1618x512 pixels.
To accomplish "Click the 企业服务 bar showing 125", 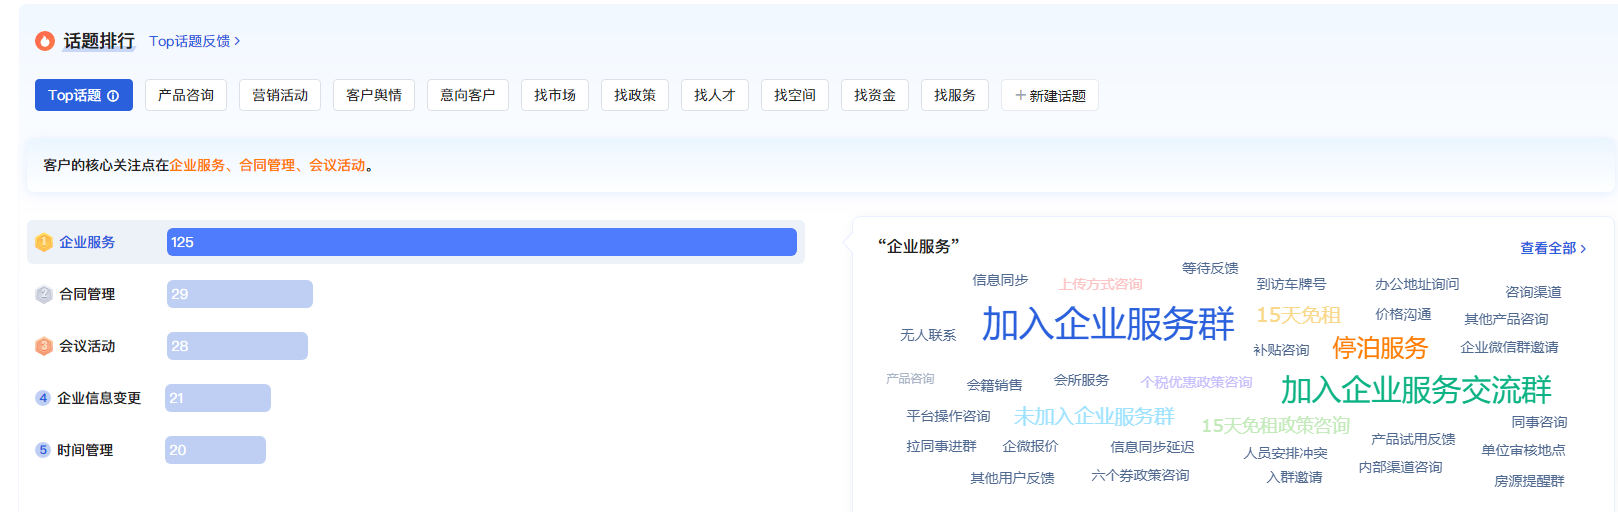I will pyautogui.click(x=481, y=242).
